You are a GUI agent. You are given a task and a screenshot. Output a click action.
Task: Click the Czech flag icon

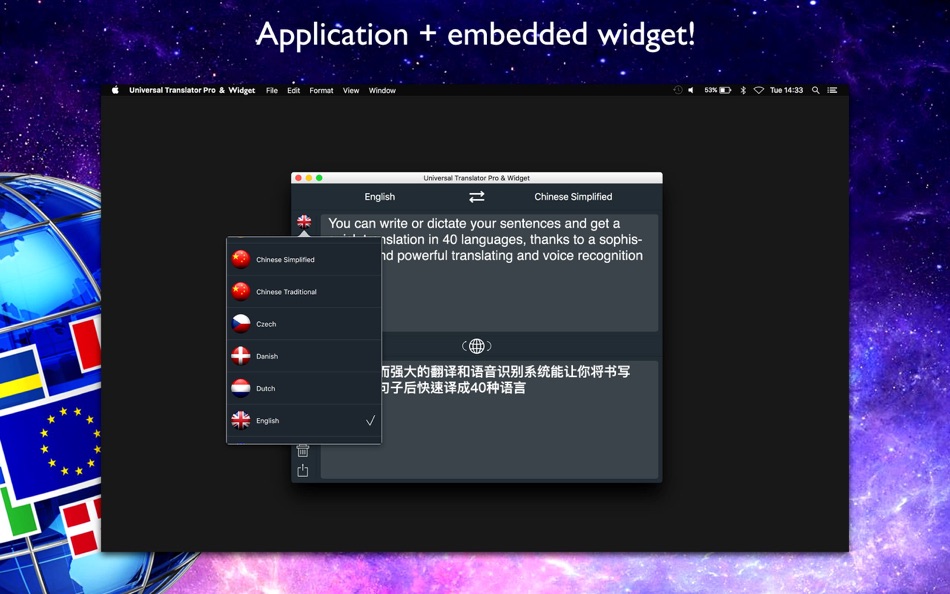(241, 323)
